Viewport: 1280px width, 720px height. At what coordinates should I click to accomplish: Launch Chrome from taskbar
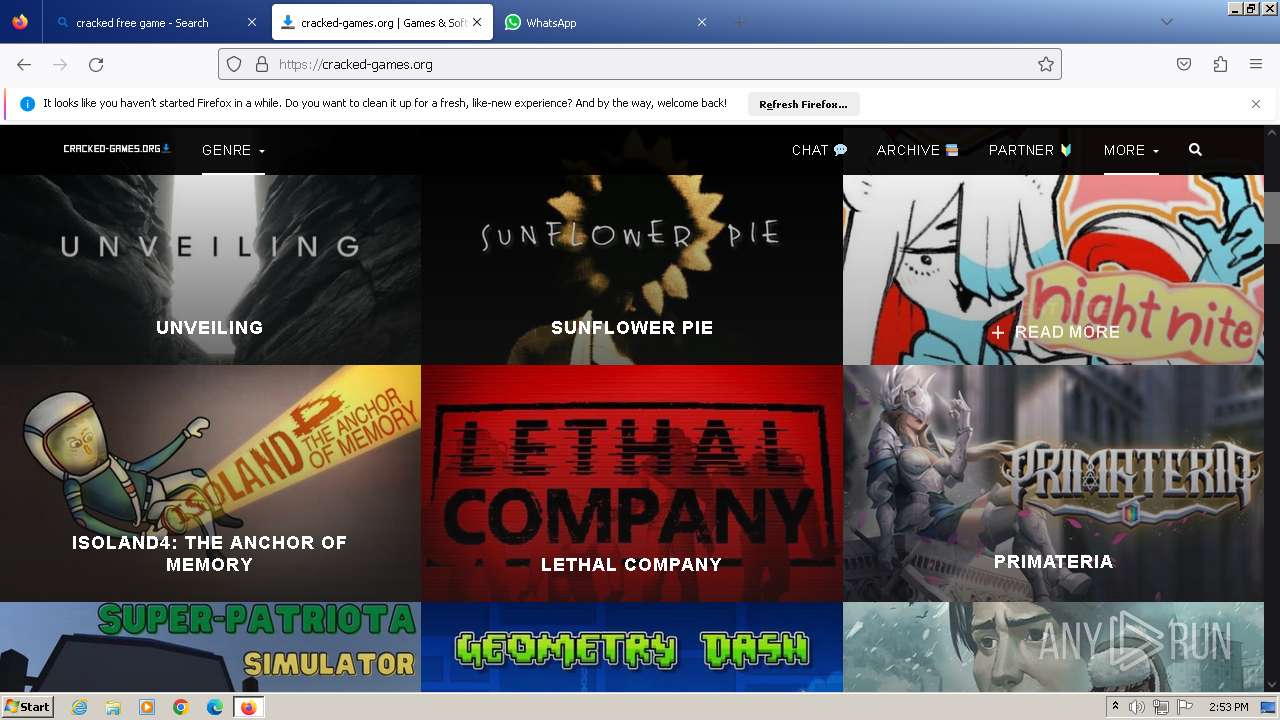coord(181,707)
